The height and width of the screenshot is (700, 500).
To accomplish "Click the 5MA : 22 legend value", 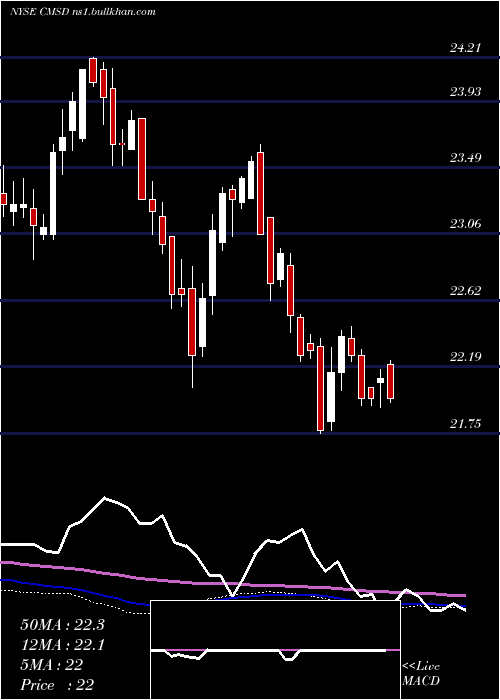I will tap(51, 665).
